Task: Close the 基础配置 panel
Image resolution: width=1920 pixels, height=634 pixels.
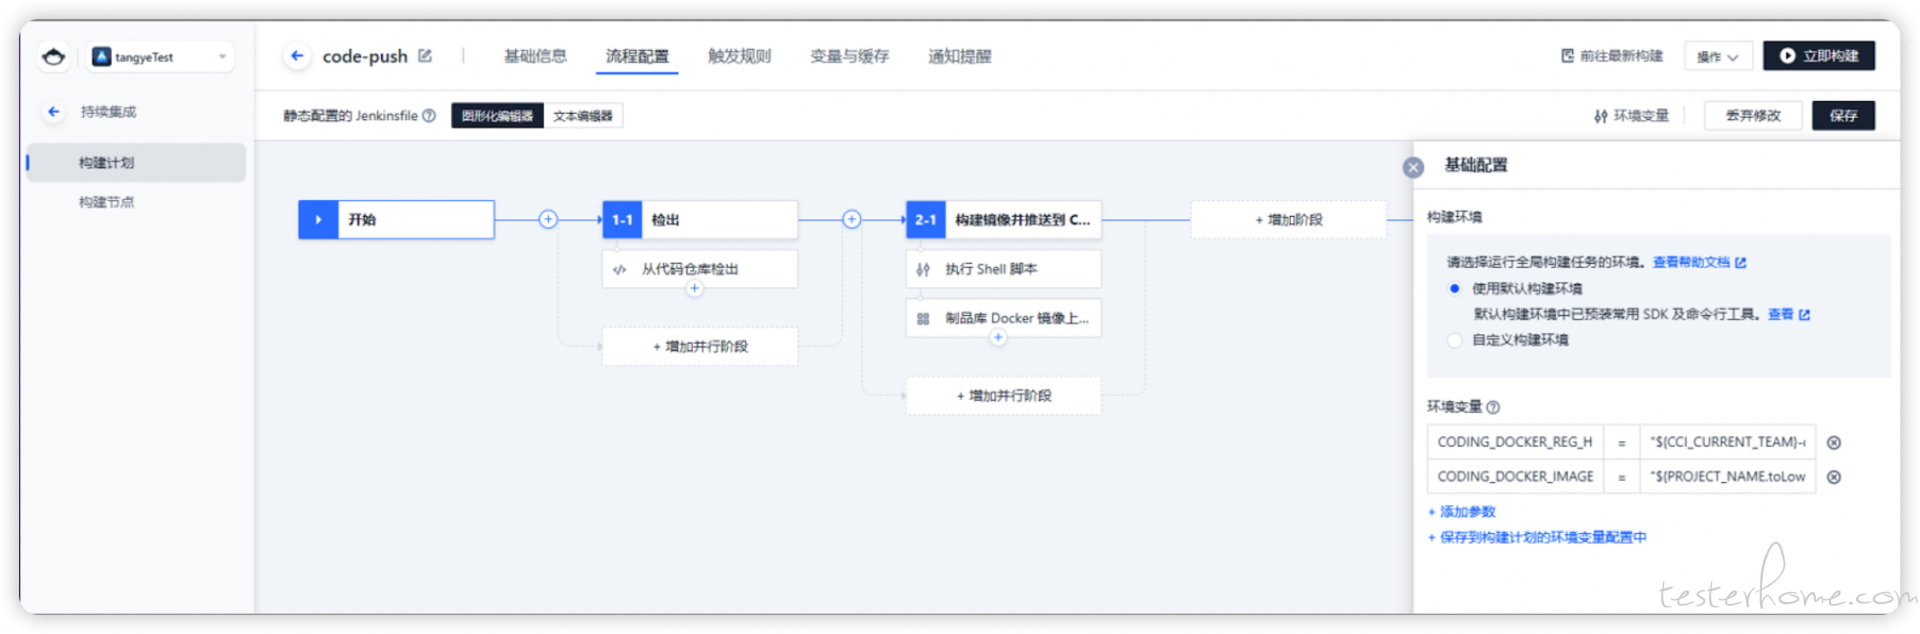Action: click(1413, 167)
